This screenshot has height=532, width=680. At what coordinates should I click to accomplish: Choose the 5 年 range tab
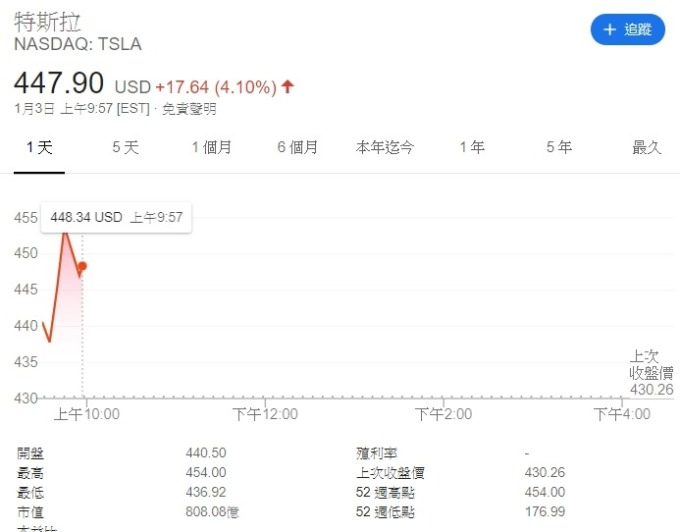pyautogui.click(x=559, y=147)
